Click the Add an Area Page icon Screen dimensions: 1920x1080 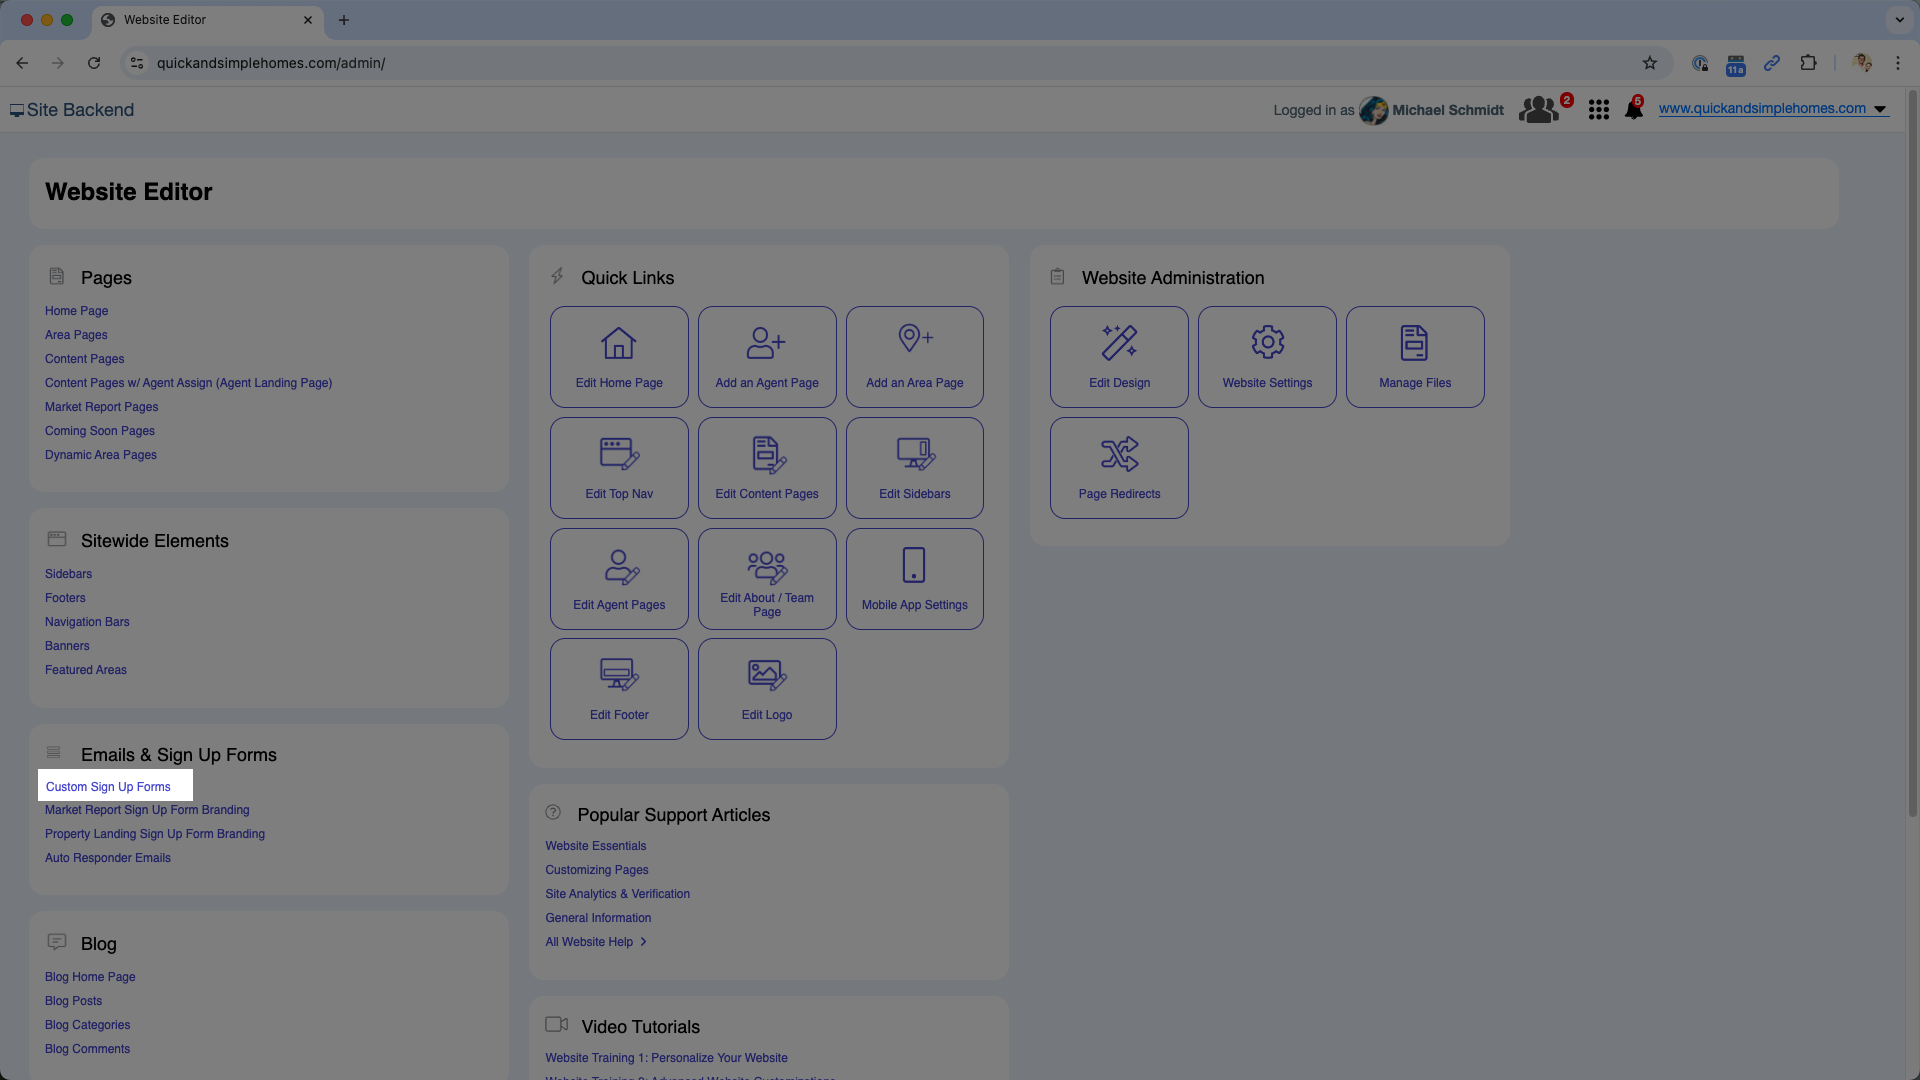[x=913, y=356]
